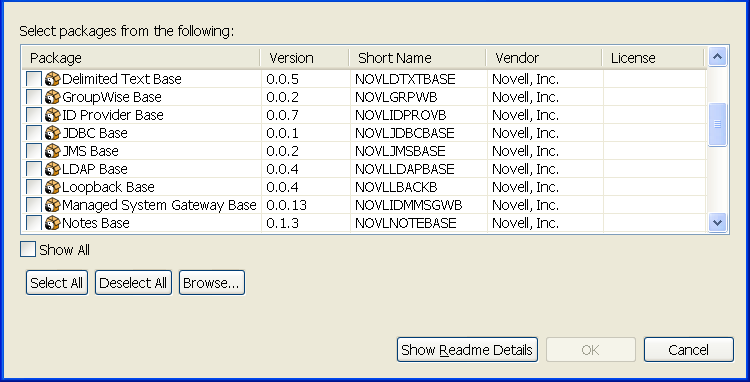Viewport: 750px width, 382px height.
Task: Check the Delimited Text Base checkbox
Action: 33,79
